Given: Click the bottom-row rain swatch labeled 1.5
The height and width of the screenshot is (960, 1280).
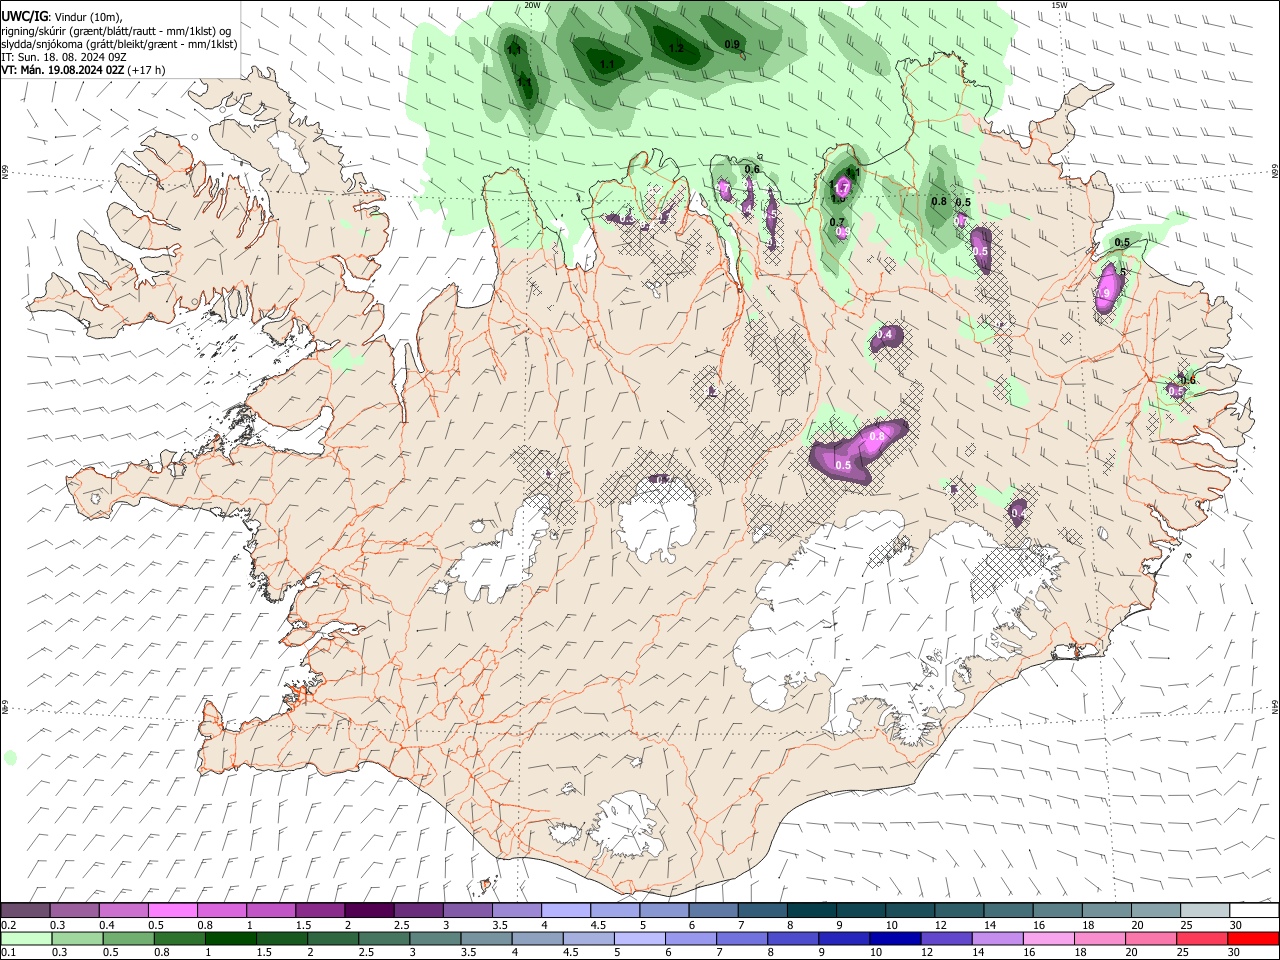Looking at the screenshot, I should point(281,938).
